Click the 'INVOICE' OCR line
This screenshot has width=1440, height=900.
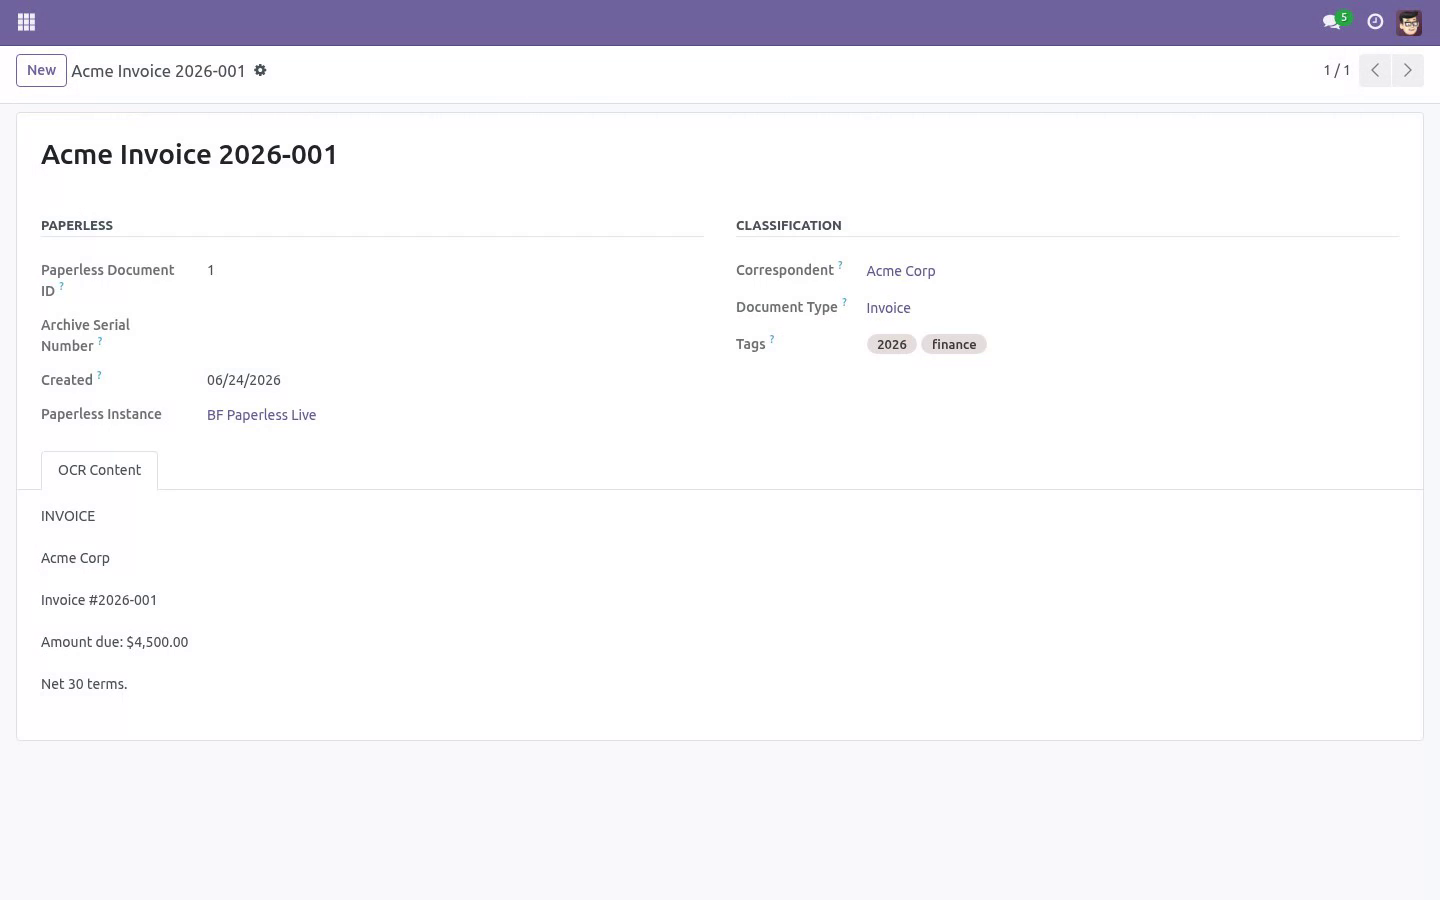point(68,516)
